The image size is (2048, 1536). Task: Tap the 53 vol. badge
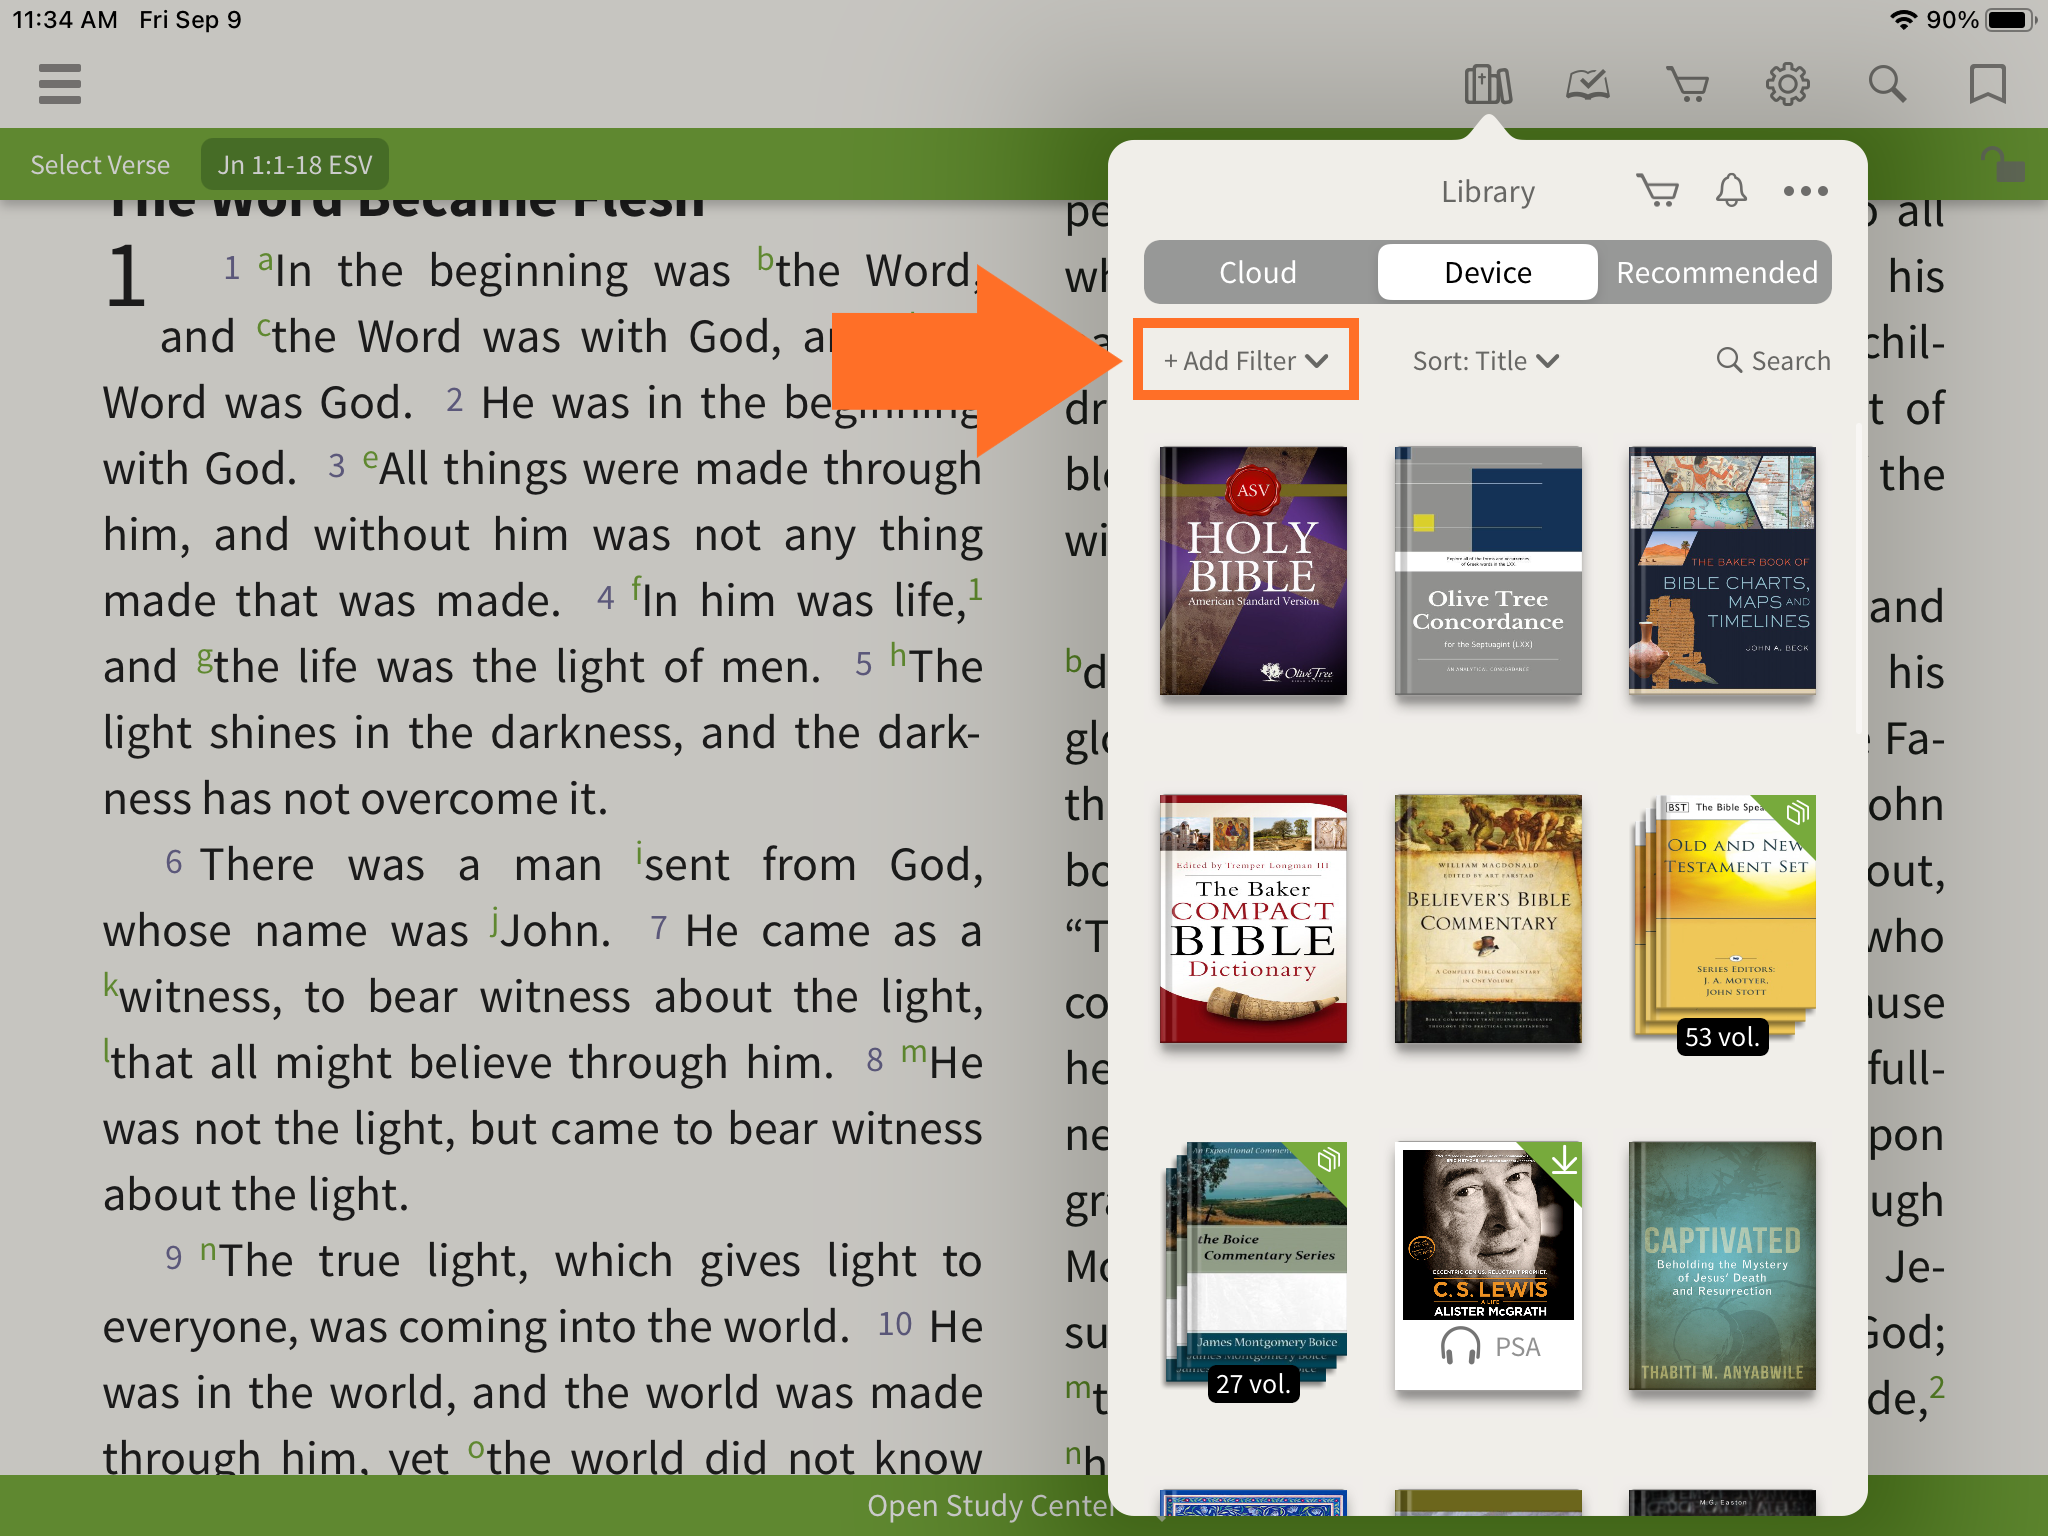[x=1721, y=1037]
